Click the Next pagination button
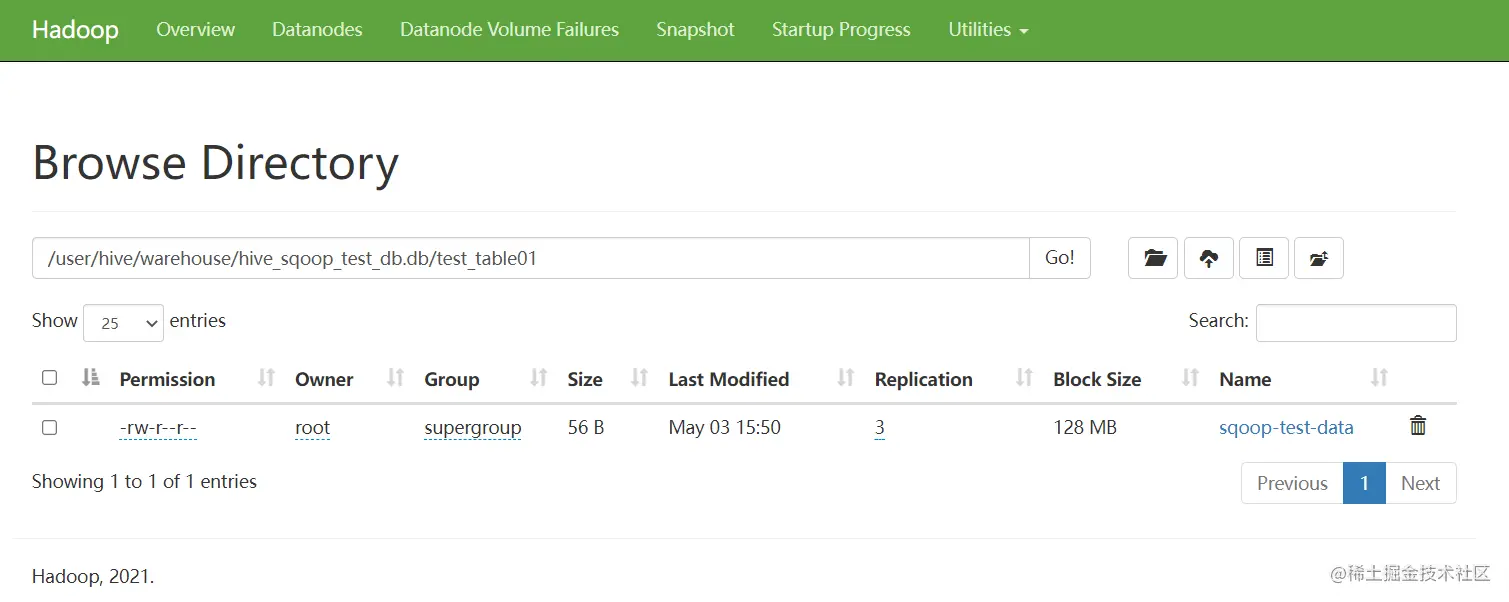 [x=1420, y=483]
